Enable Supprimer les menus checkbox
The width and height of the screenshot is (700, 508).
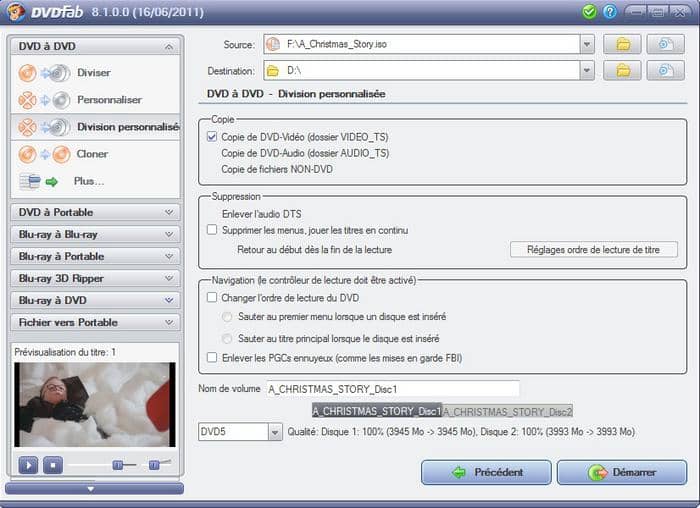[x=212, y=230]
